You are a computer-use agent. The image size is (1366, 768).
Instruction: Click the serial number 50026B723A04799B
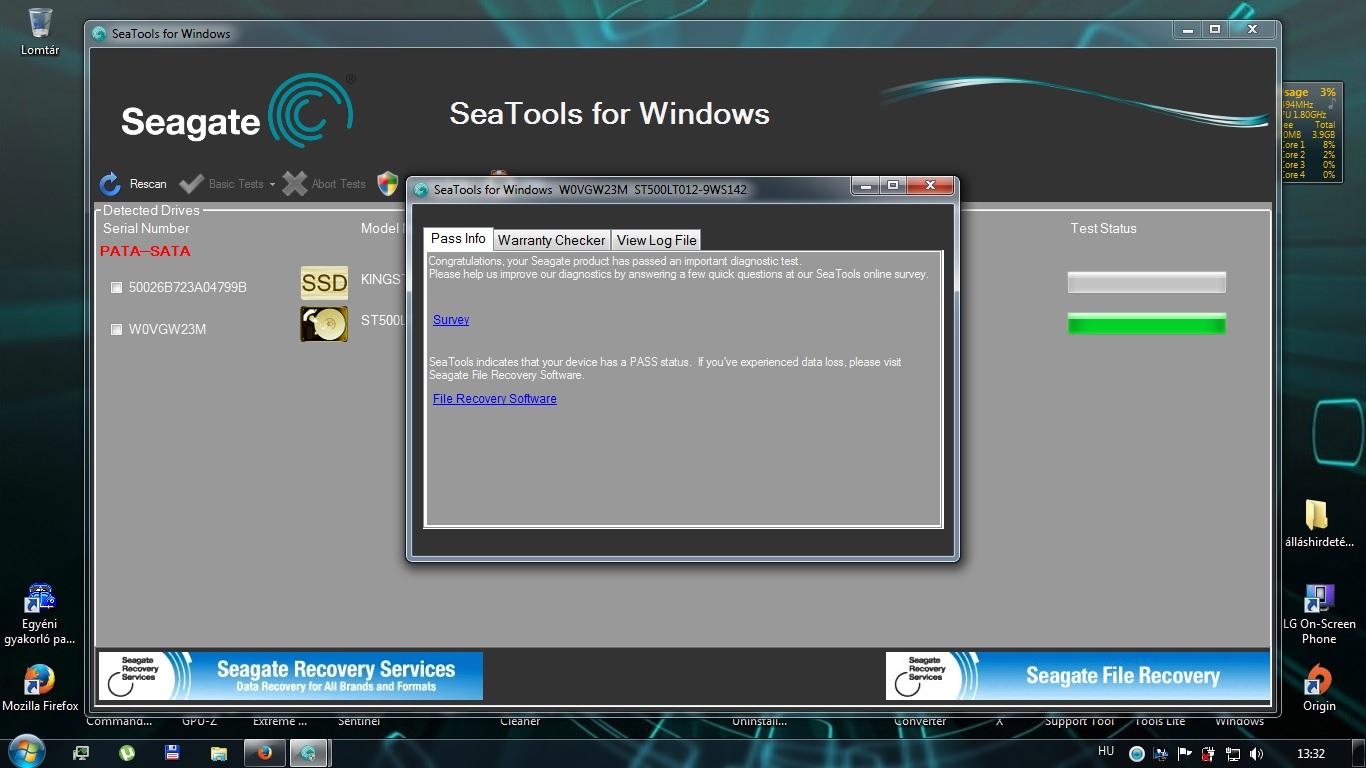coord(187,288)
